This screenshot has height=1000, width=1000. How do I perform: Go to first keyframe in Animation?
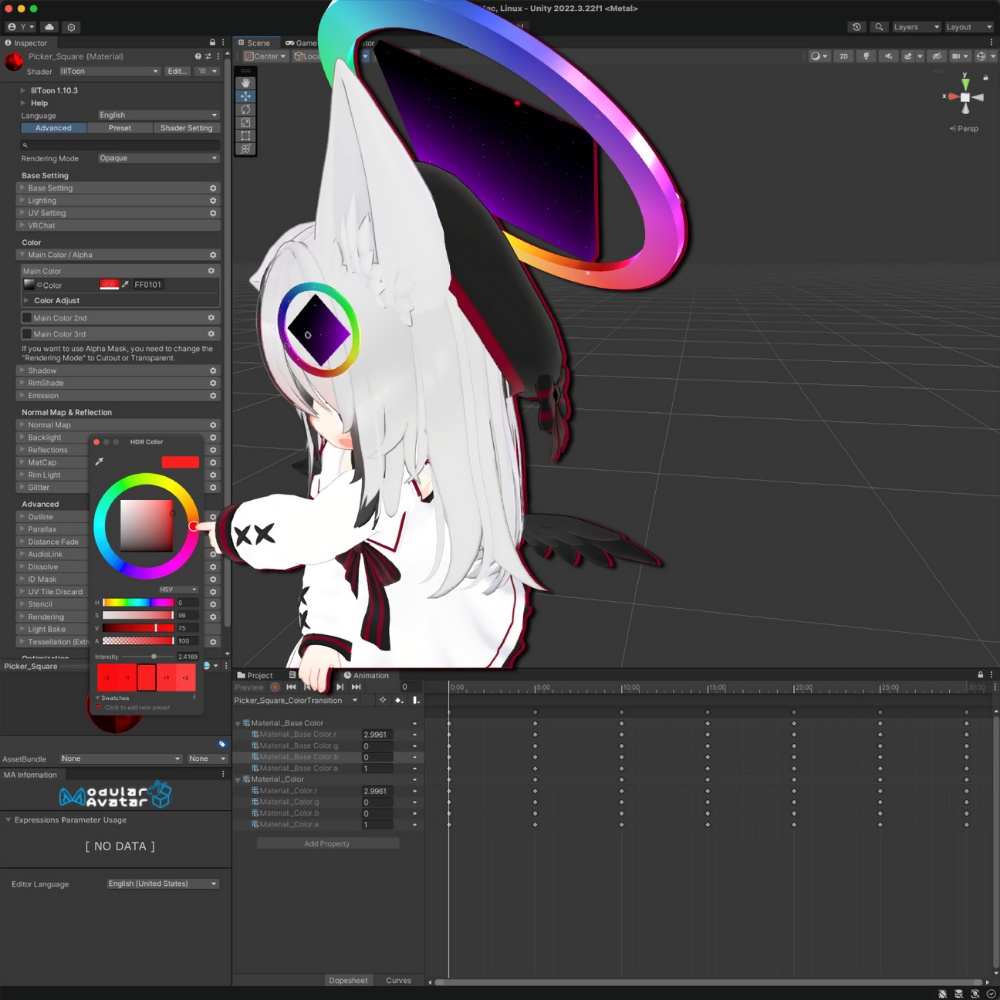291,687
